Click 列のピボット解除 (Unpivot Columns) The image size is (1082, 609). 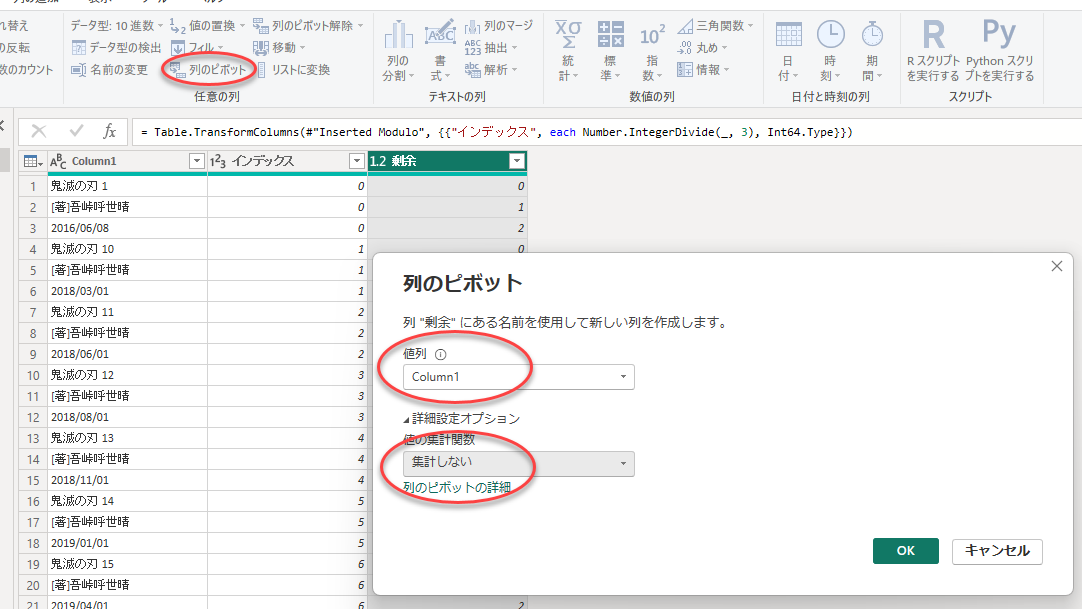(308, 26)
